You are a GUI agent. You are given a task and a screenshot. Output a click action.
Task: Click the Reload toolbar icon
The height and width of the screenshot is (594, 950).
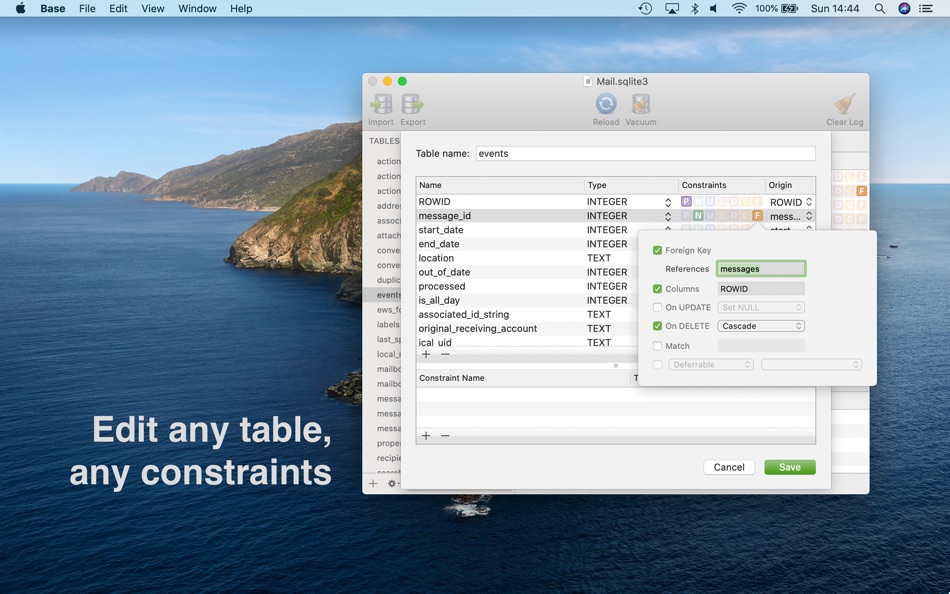point(606,104)
